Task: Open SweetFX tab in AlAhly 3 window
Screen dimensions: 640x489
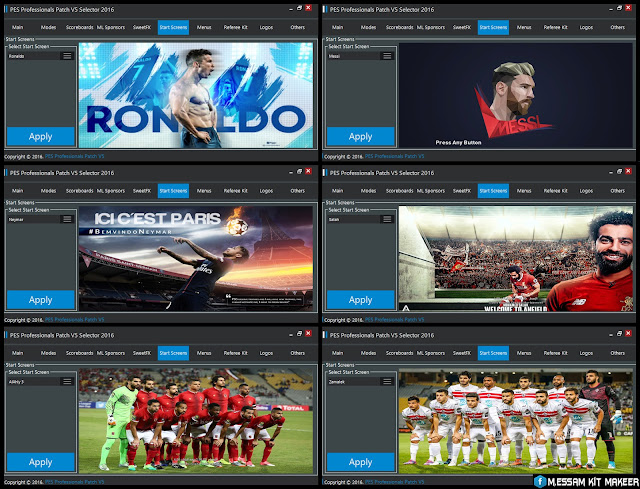Action: coord(142,353)
